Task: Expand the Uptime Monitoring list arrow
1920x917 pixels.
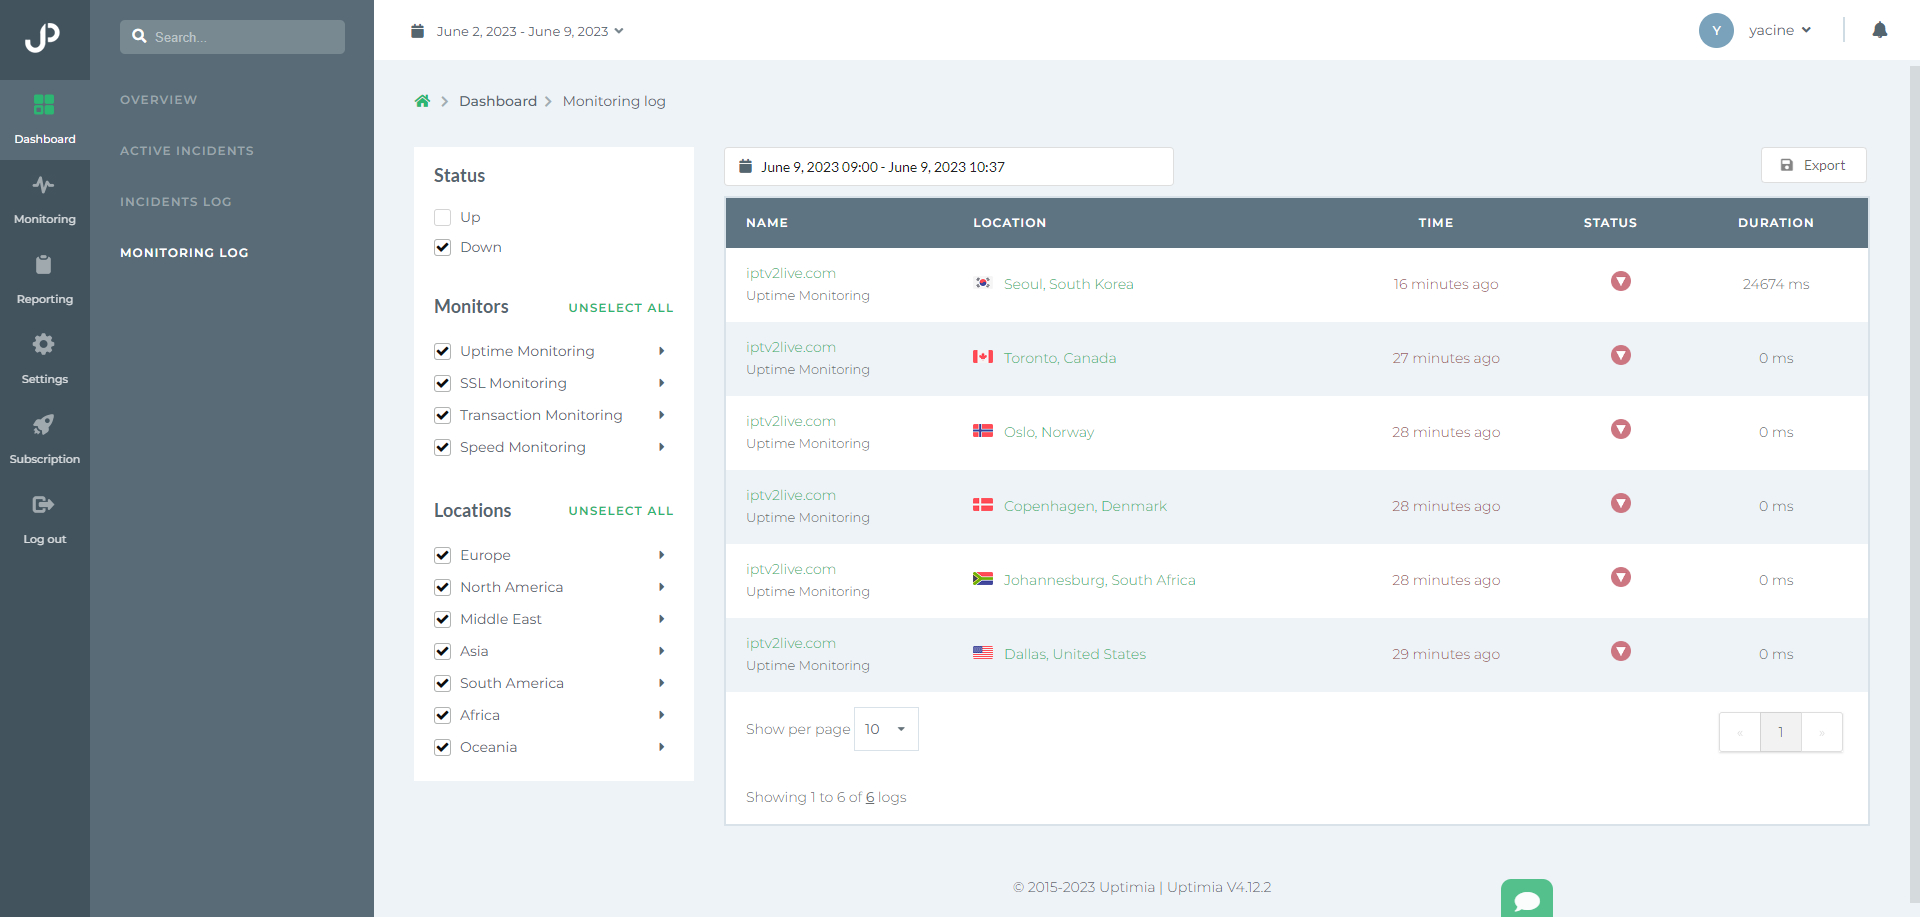Action: (661, 351)
